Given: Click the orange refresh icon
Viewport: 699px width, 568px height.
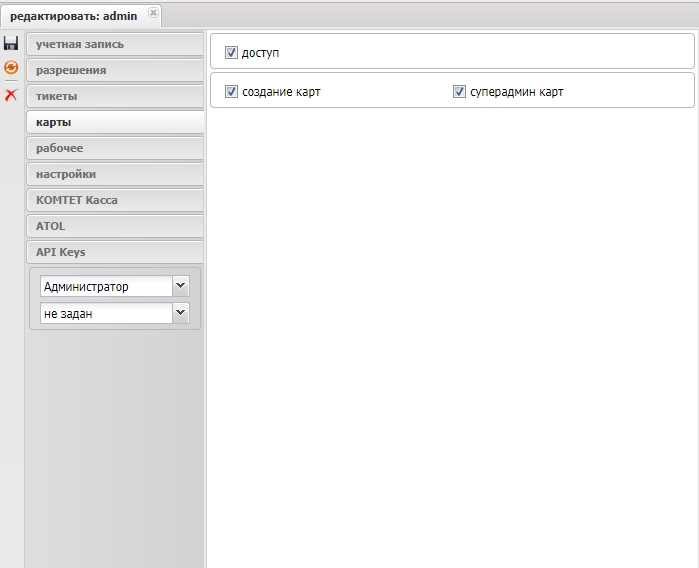Looking at the screenshot, I should [x=11, y=68].
